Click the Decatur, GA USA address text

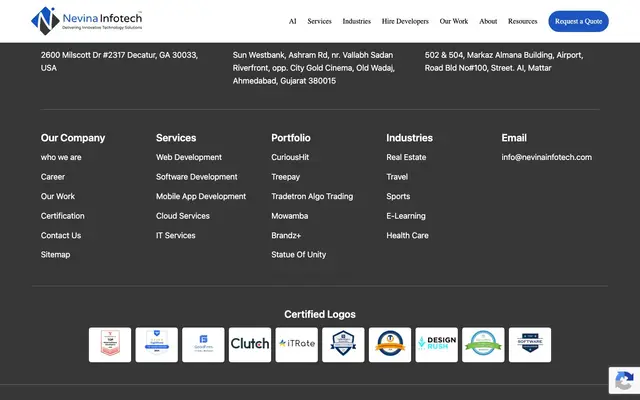point(119,61)
